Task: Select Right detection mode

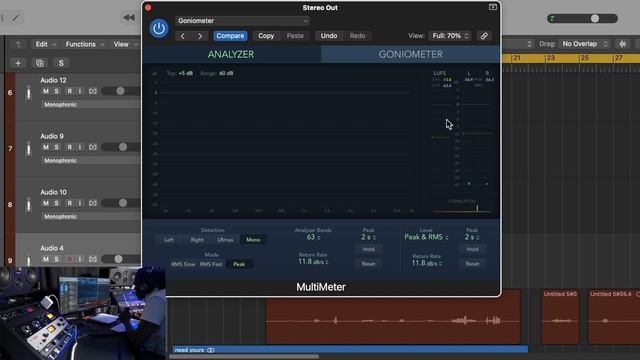Action: (197, 240)
